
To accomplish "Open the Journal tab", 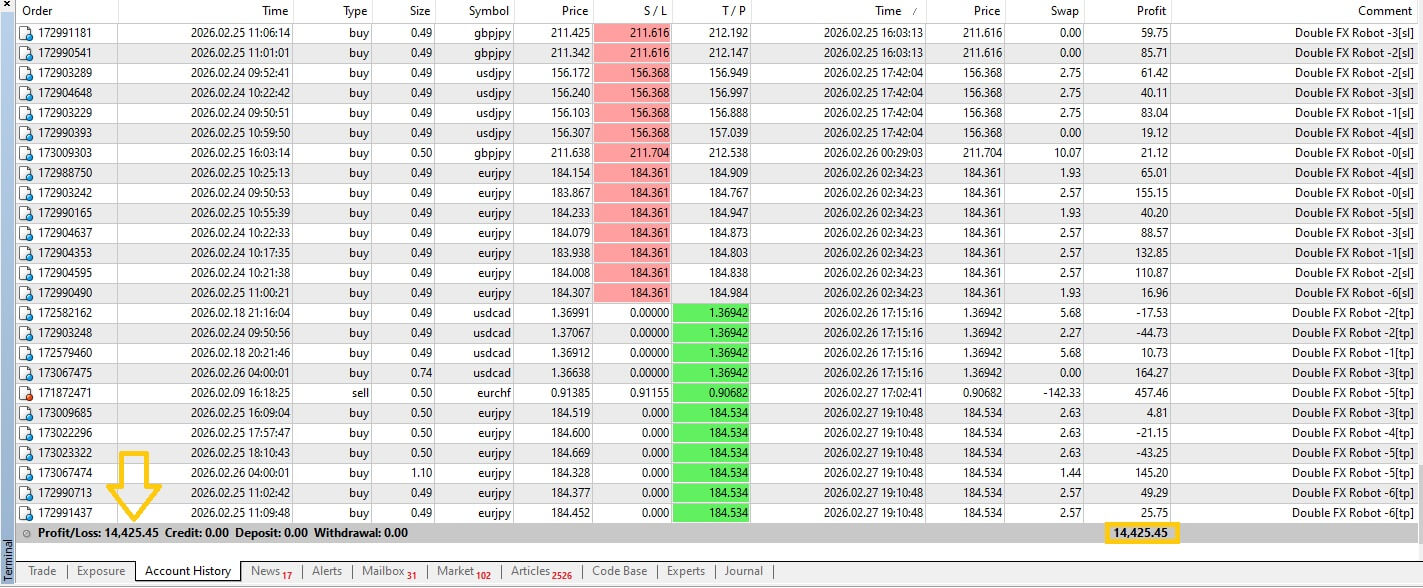I will coord(744,571).
